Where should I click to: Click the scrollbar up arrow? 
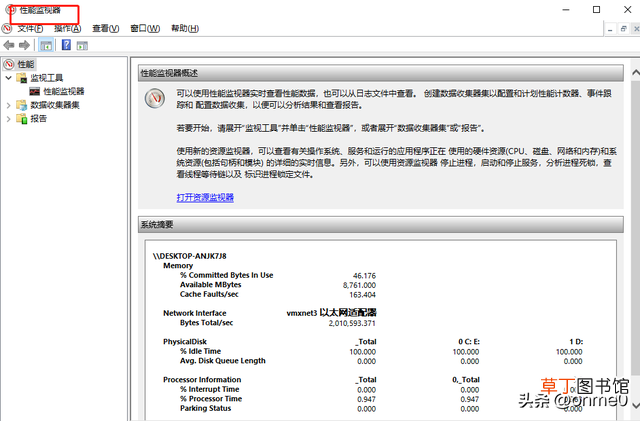tap(636, 73)
